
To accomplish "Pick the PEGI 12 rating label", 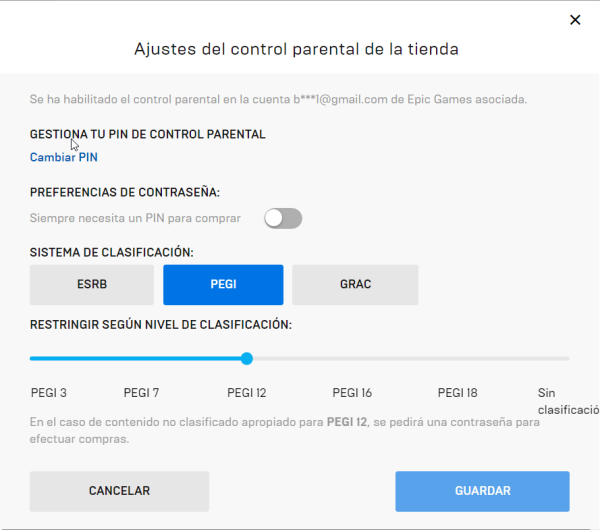I will (x=247, y=393).
